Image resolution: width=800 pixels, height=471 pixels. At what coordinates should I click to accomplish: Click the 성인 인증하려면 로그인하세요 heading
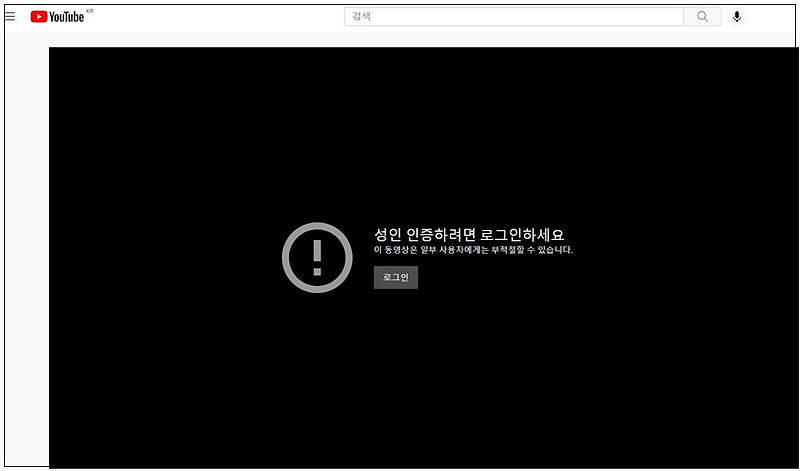pyautogui.click(x=469, y=235)
